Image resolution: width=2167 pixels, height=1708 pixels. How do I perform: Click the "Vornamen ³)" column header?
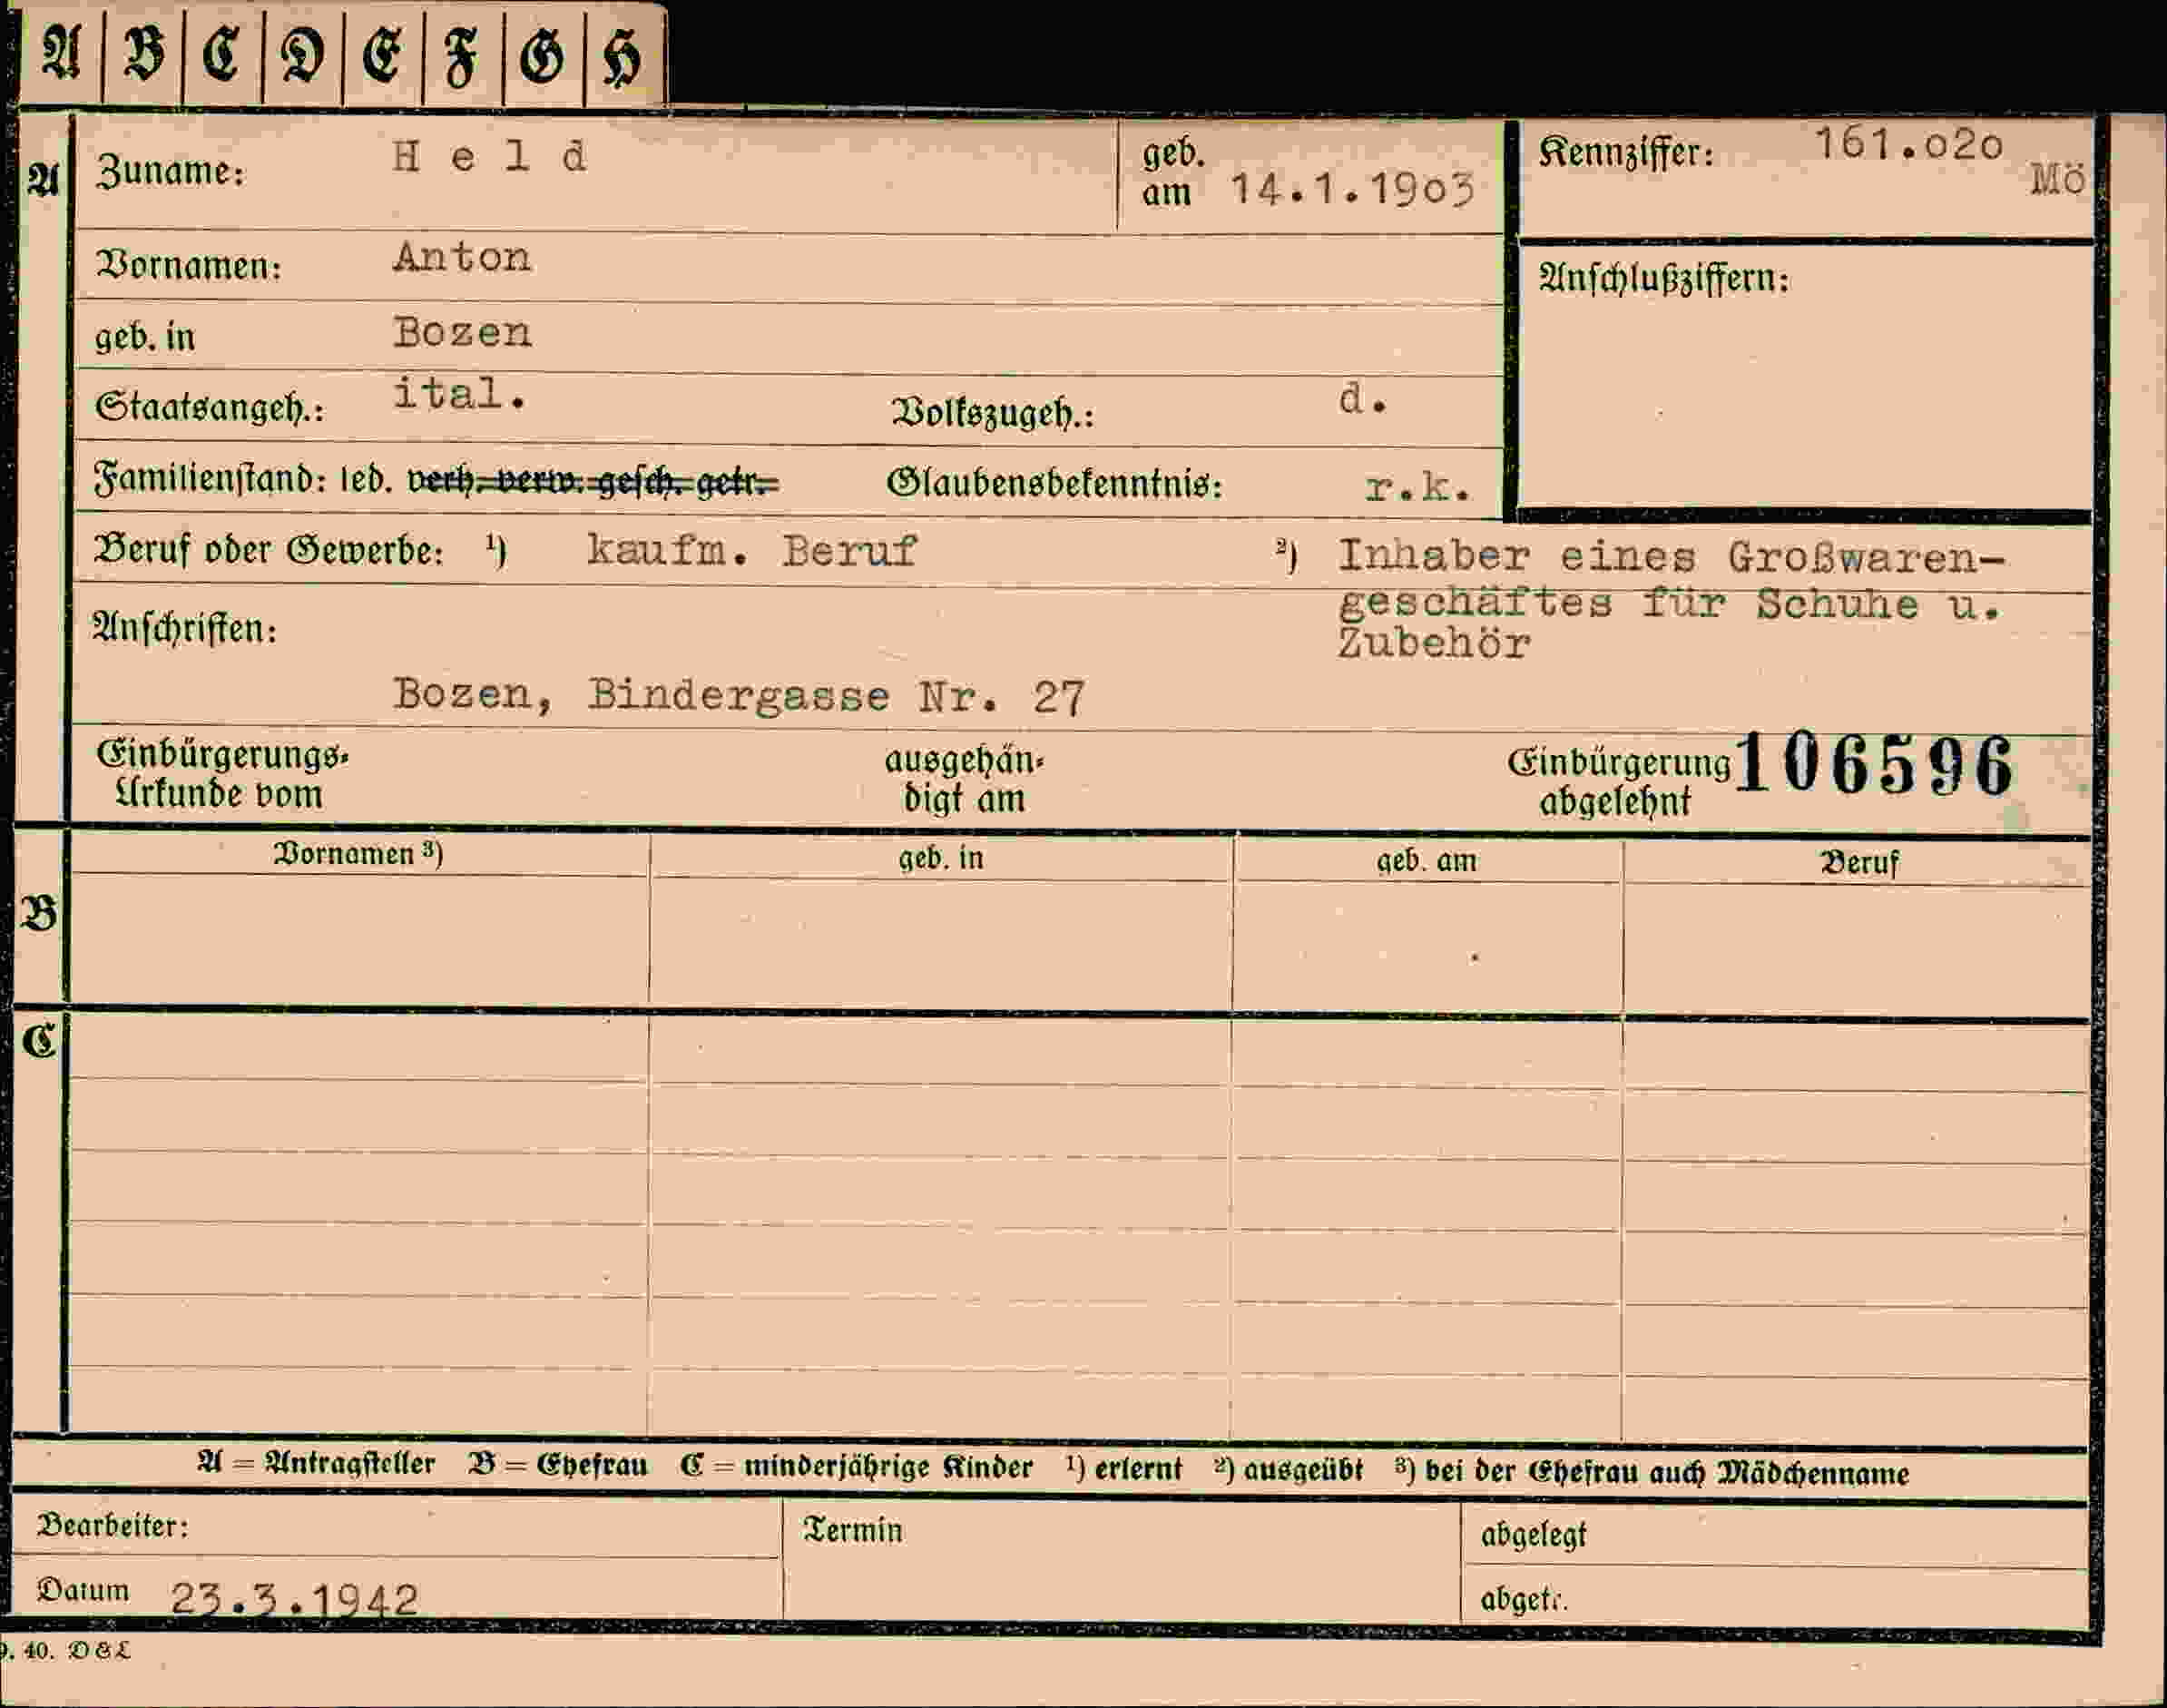click(358, 854)
